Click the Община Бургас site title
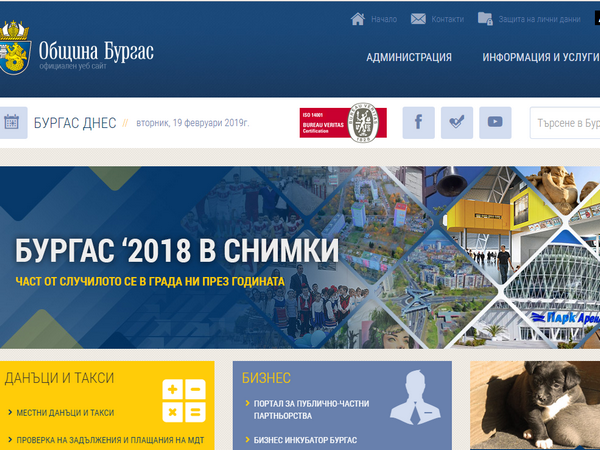600x450 pixels. pos(96,51)
